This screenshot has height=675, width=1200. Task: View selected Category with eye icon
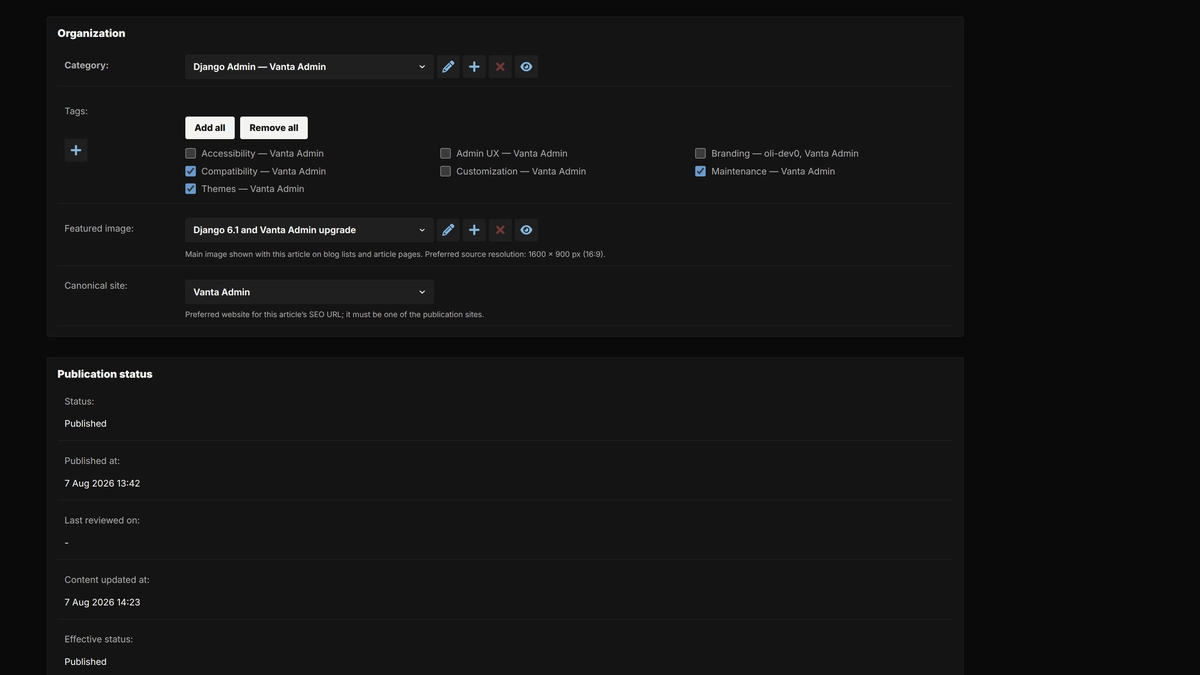(526, 67)
